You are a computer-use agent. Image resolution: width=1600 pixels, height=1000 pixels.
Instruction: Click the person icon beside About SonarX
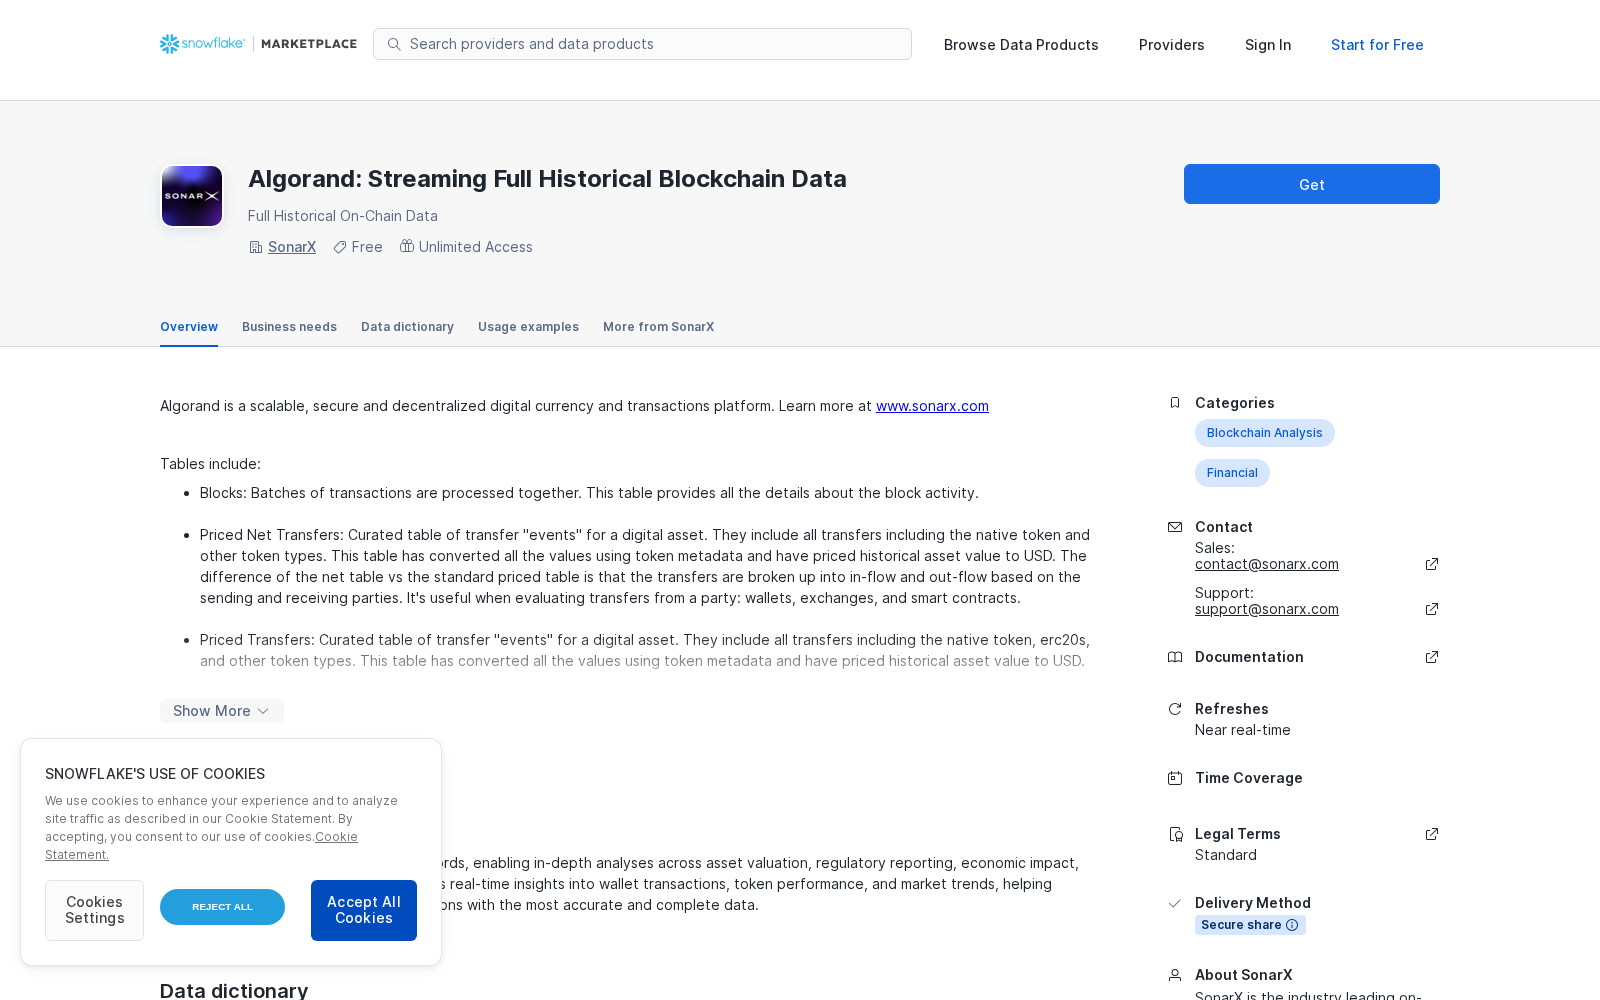pos(1175,975)
